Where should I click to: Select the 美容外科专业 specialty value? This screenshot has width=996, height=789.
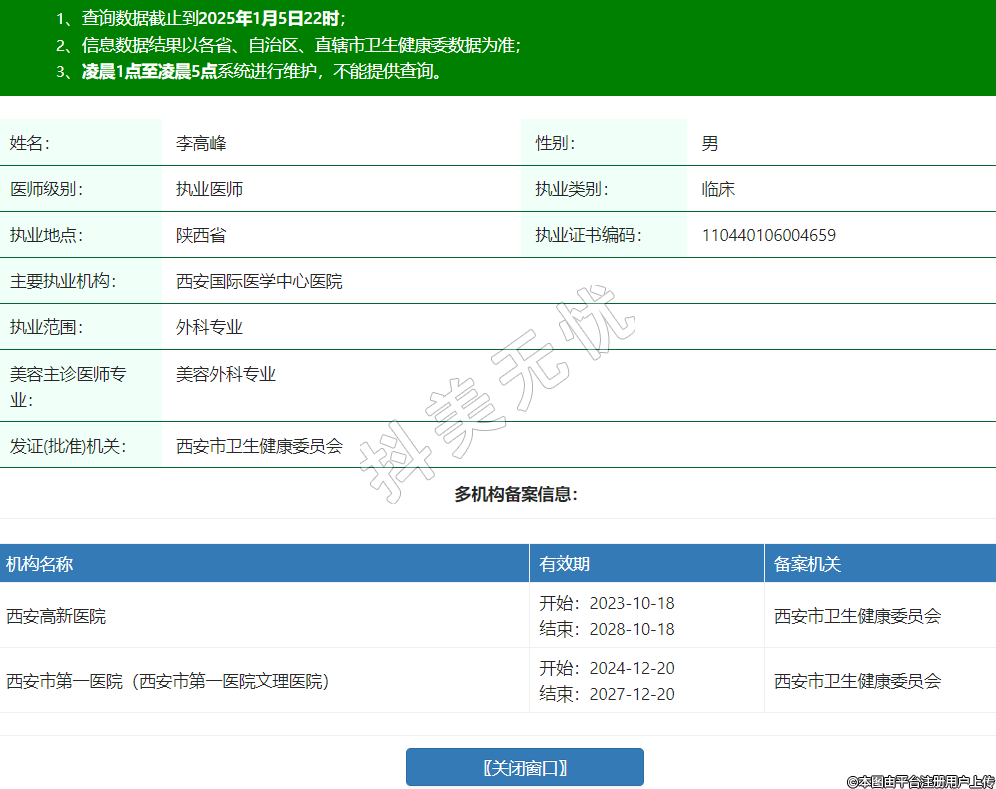point(226,374)
